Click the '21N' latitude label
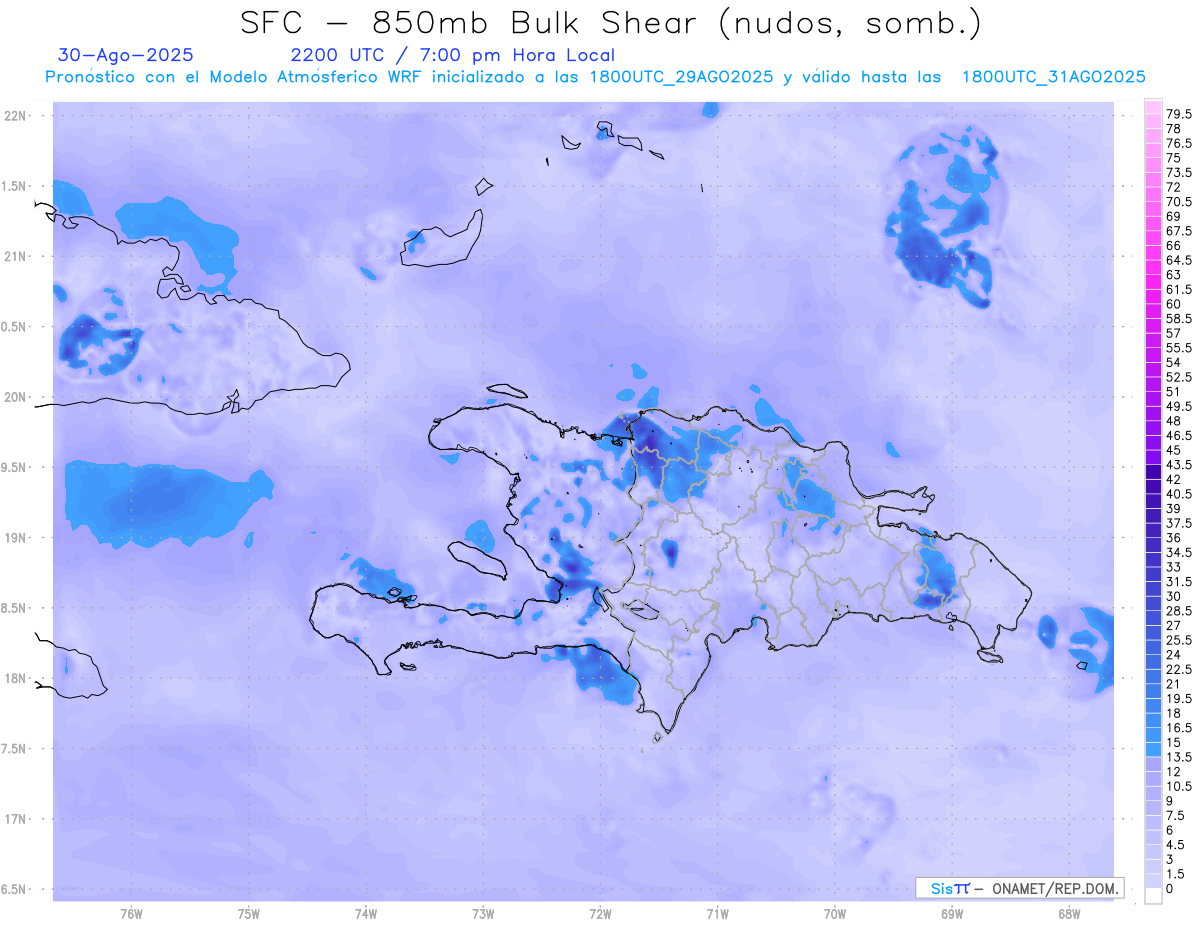 [x=17, y=256]
